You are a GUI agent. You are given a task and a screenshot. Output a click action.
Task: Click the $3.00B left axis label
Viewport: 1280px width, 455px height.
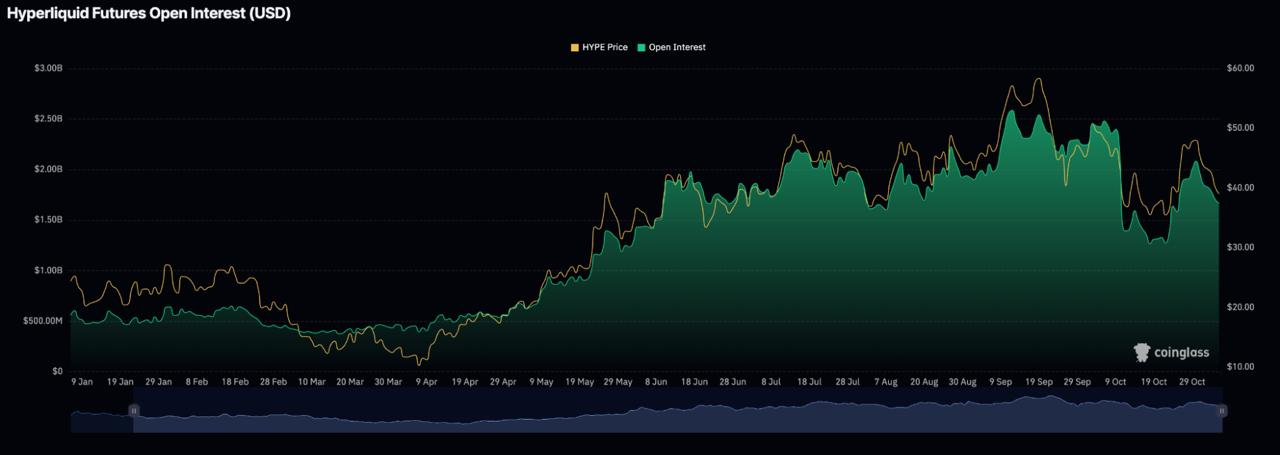coord(47,68)
